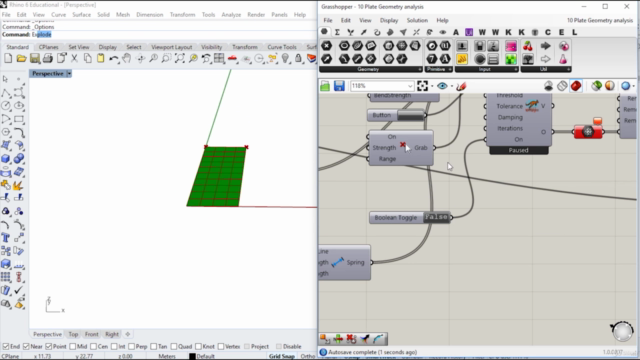Enable the Quad osnap checkbox
The height and width of the screenshot is (360, 640).
pyautogui.click(x=174, y=347)
